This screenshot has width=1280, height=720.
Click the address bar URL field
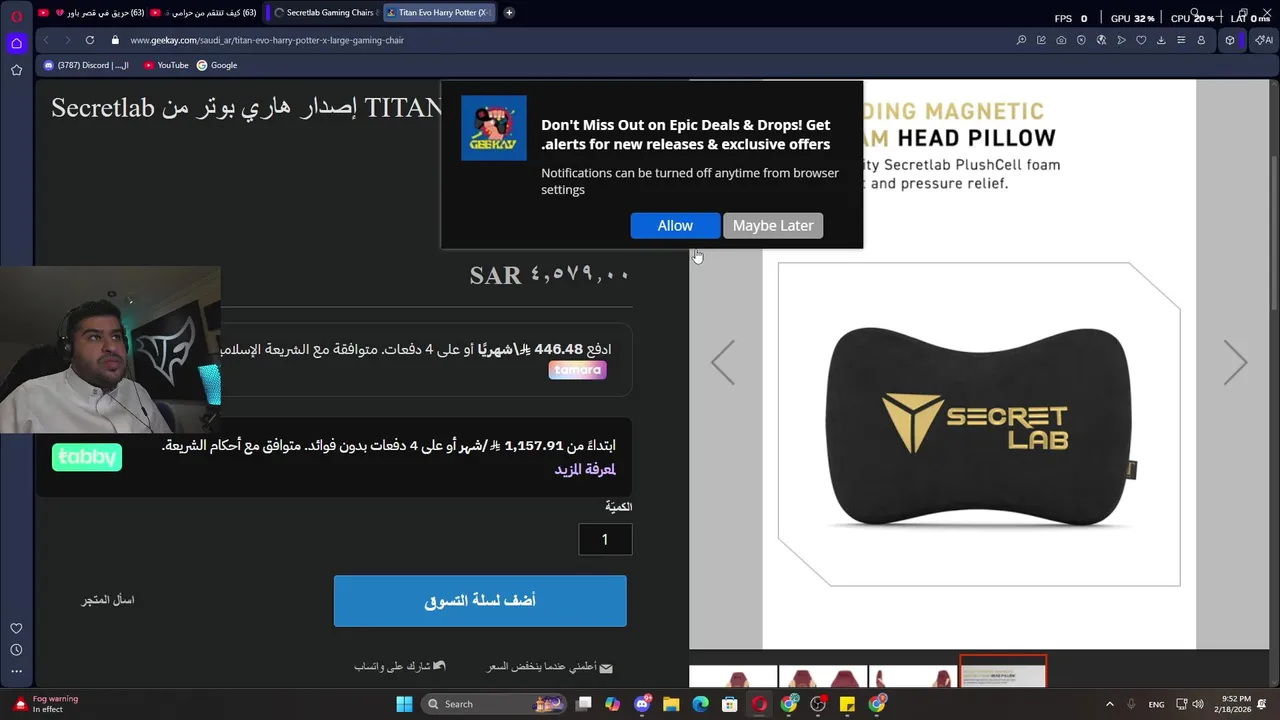560,40
